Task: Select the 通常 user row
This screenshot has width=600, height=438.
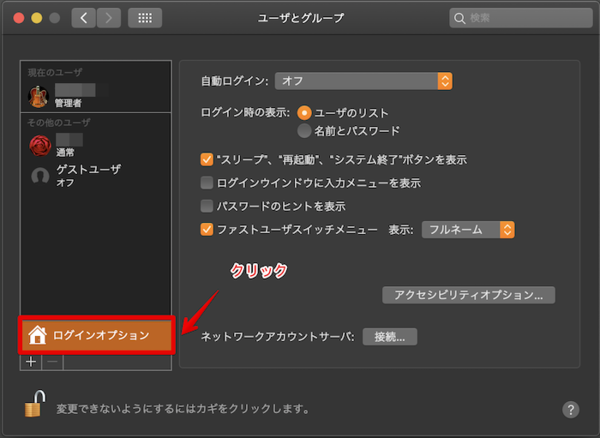Action: click(x=96, y=146)
